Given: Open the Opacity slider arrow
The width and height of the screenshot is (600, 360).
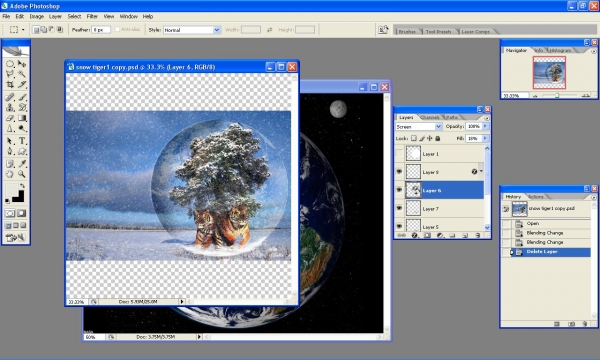Looking at the screenshot, I should click(485, 126).
